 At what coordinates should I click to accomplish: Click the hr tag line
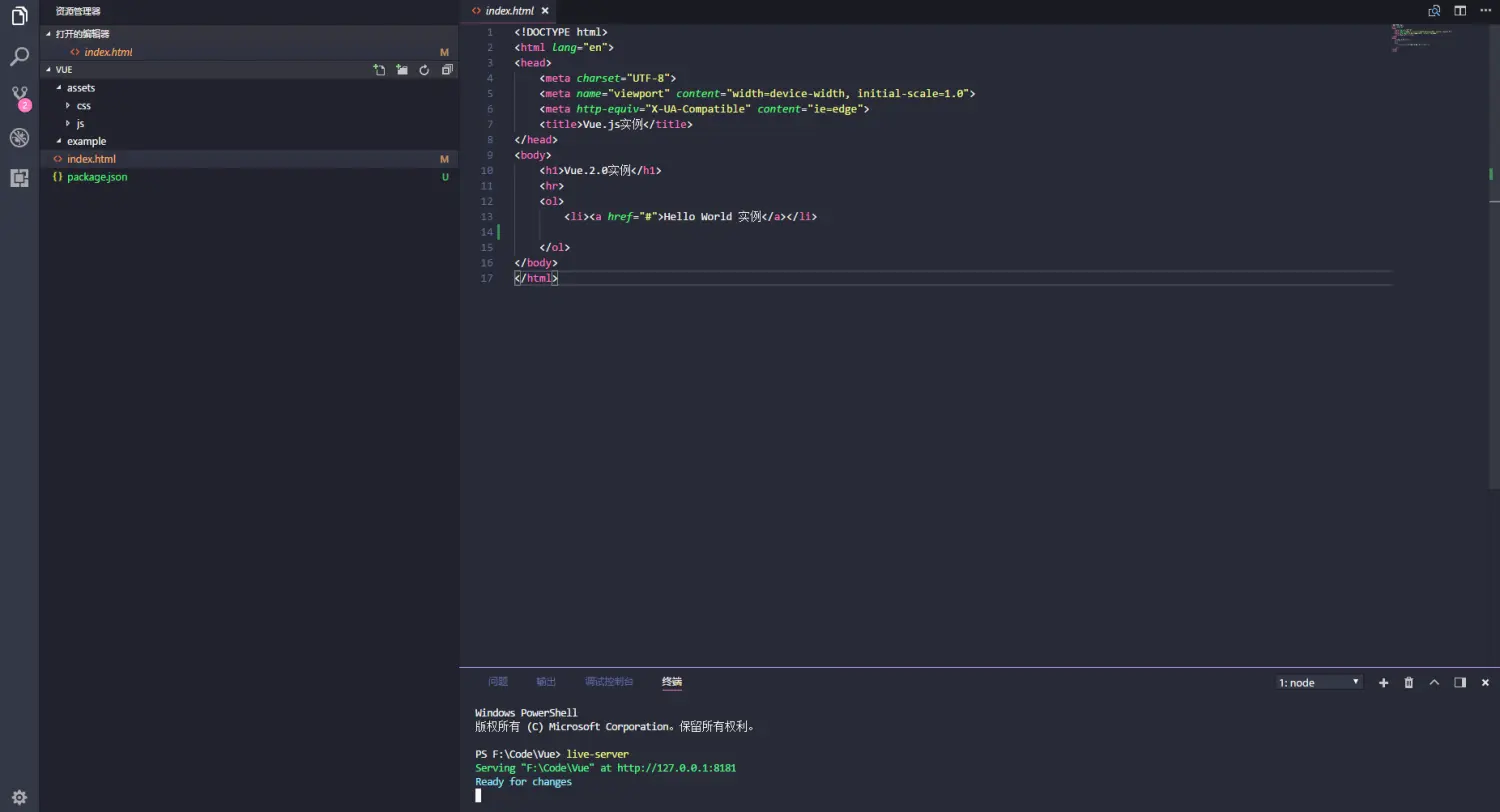[551, 186]
